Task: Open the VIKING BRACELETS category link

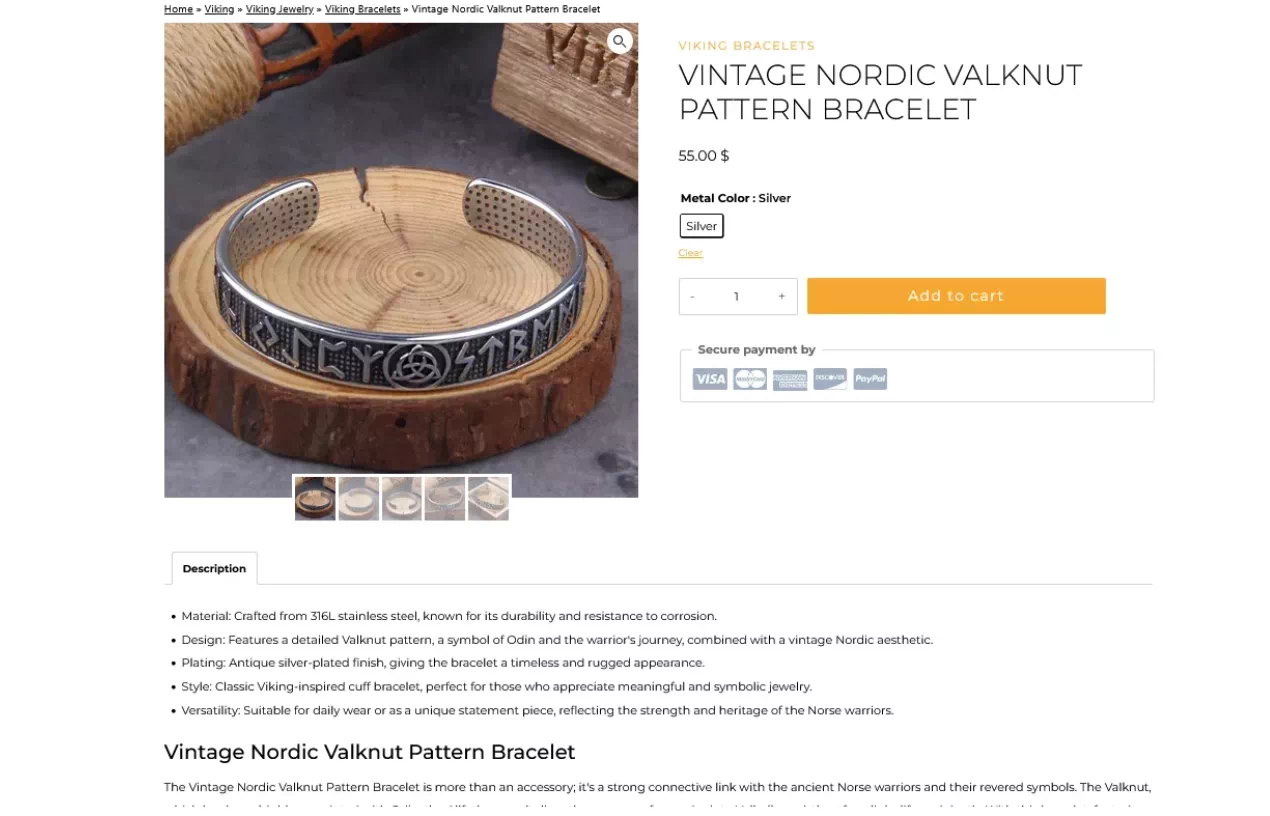Action: tap(746, 45)
